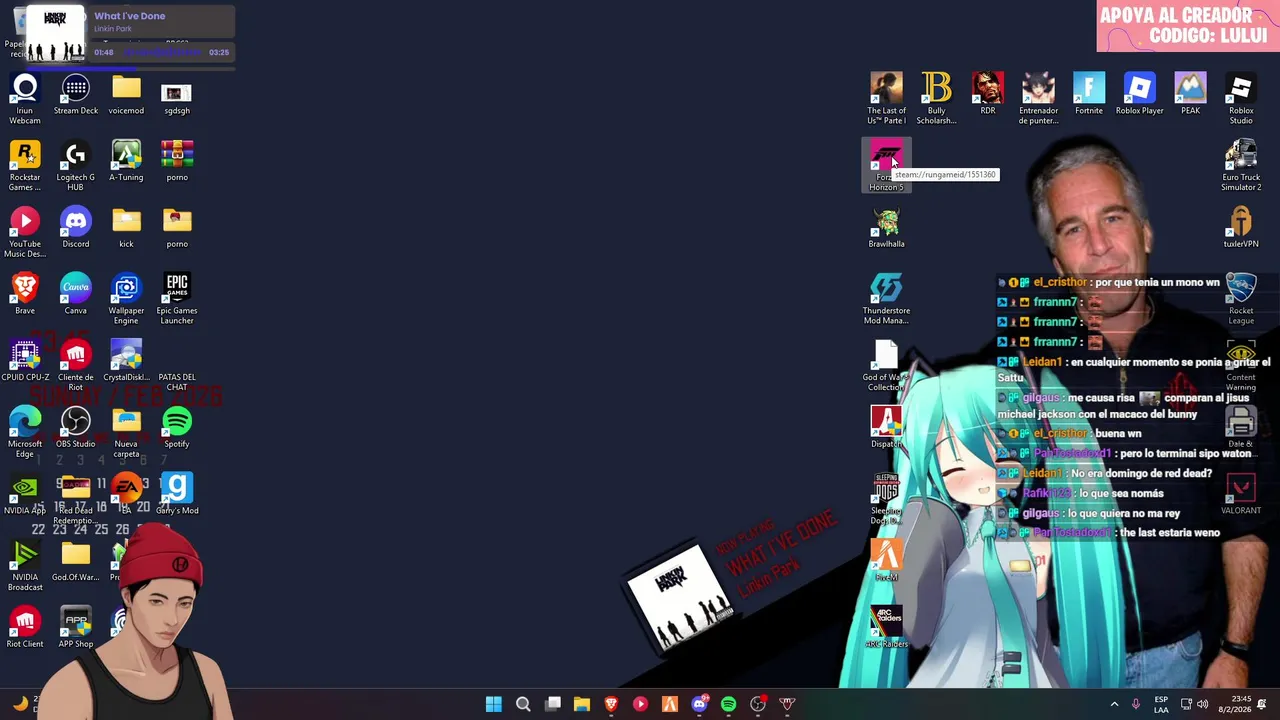Image resolution: width=1280 pixels, height=720 pixels.
Task: Switch to Discord on the taskbar
Action: (x=699, y=704)
